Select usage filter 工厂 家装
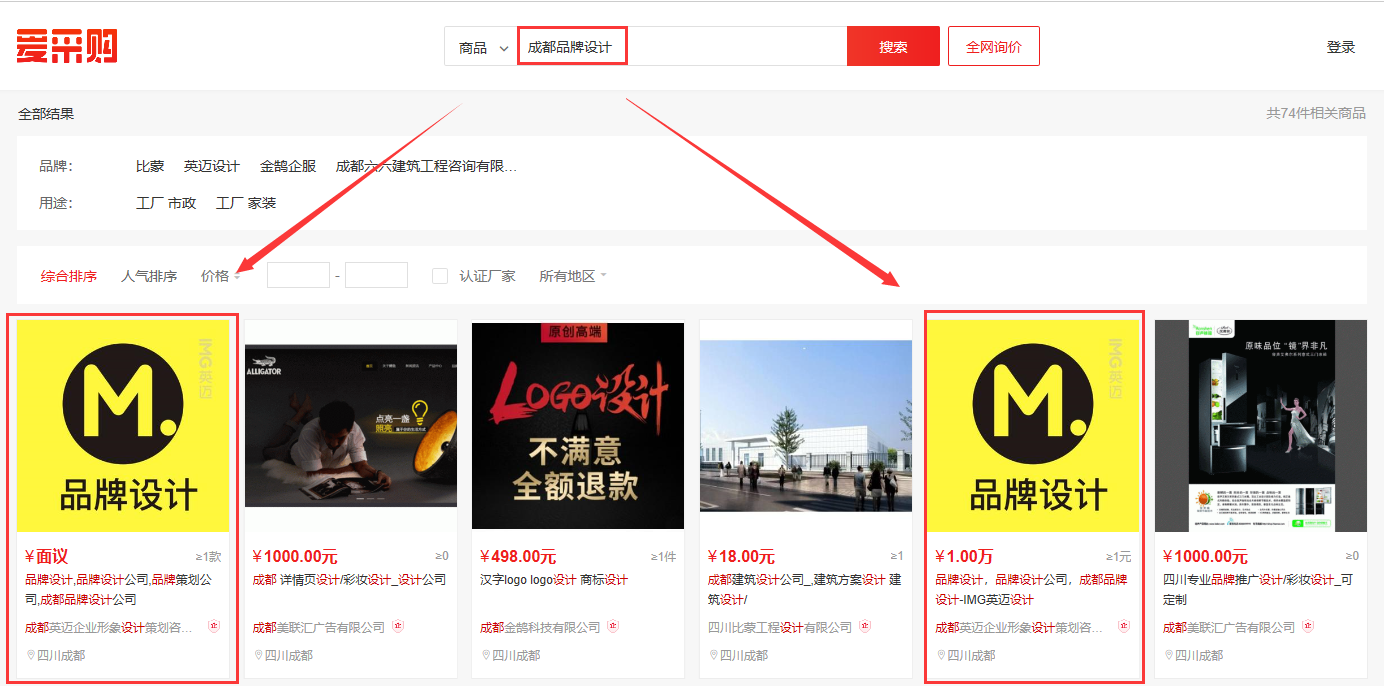 tap(246, 203)
